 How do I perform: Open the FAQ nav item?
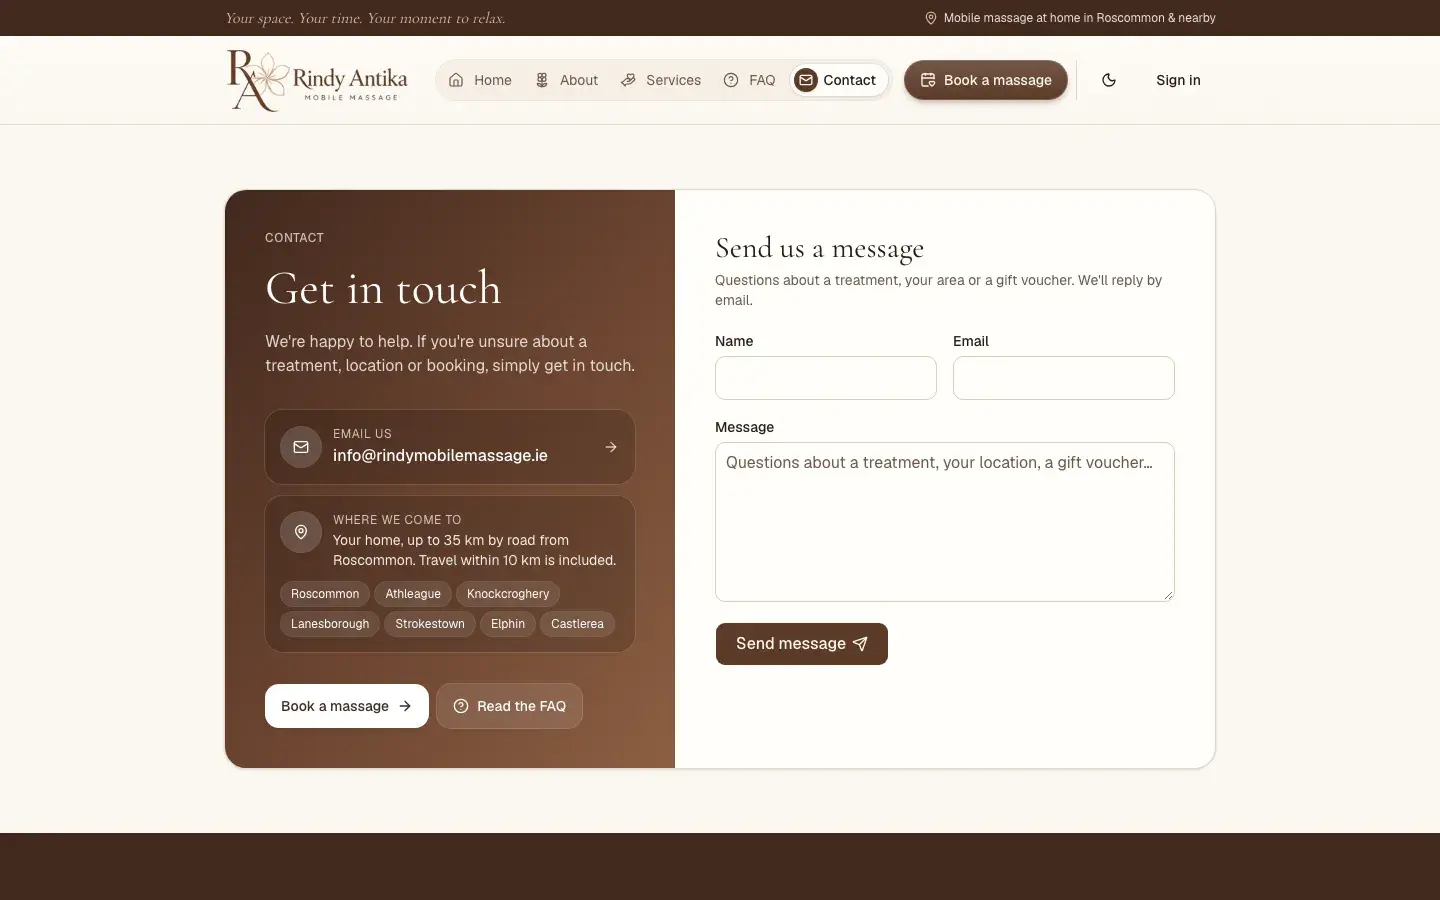(749, 80)
